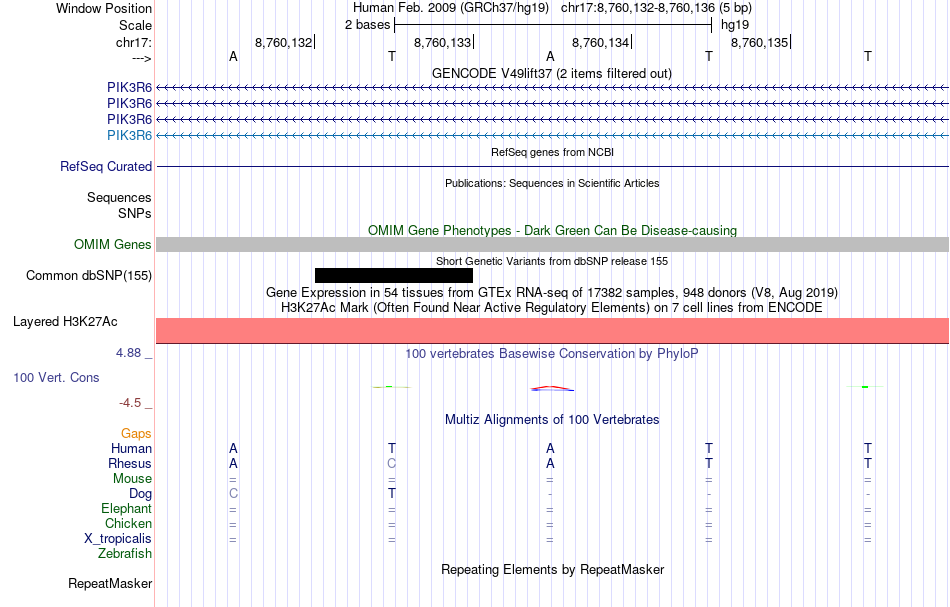
Task: Click the Sequences track label
Action: 119,197
